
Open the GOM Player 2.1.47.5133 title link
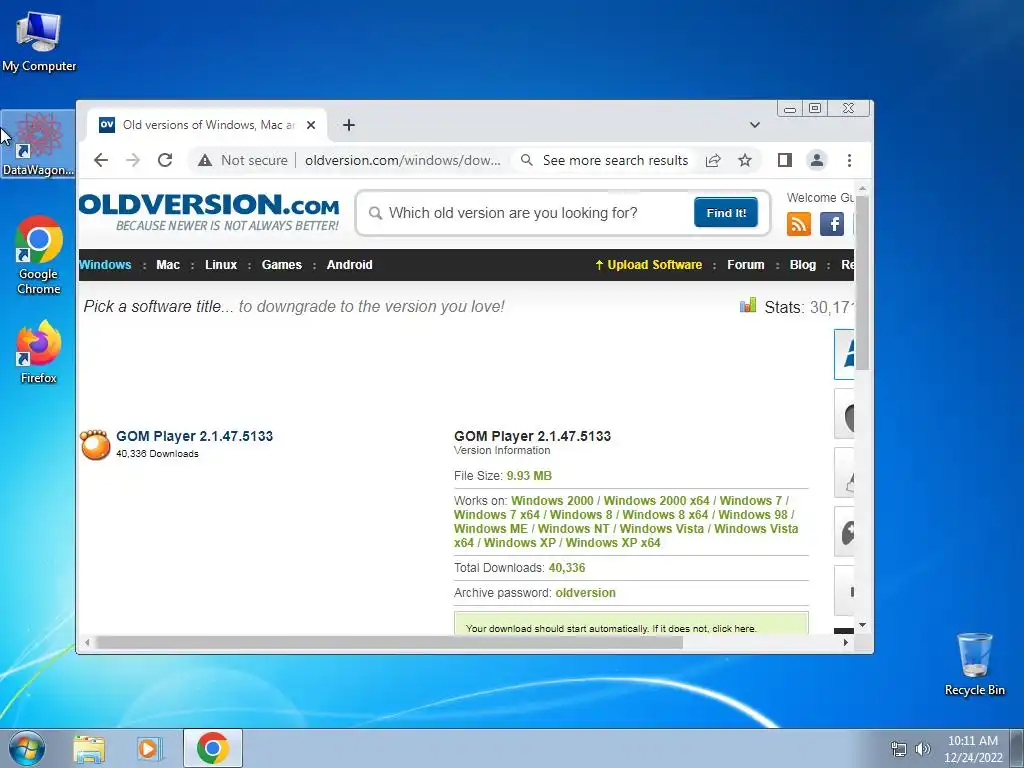(x=195, y=436)
